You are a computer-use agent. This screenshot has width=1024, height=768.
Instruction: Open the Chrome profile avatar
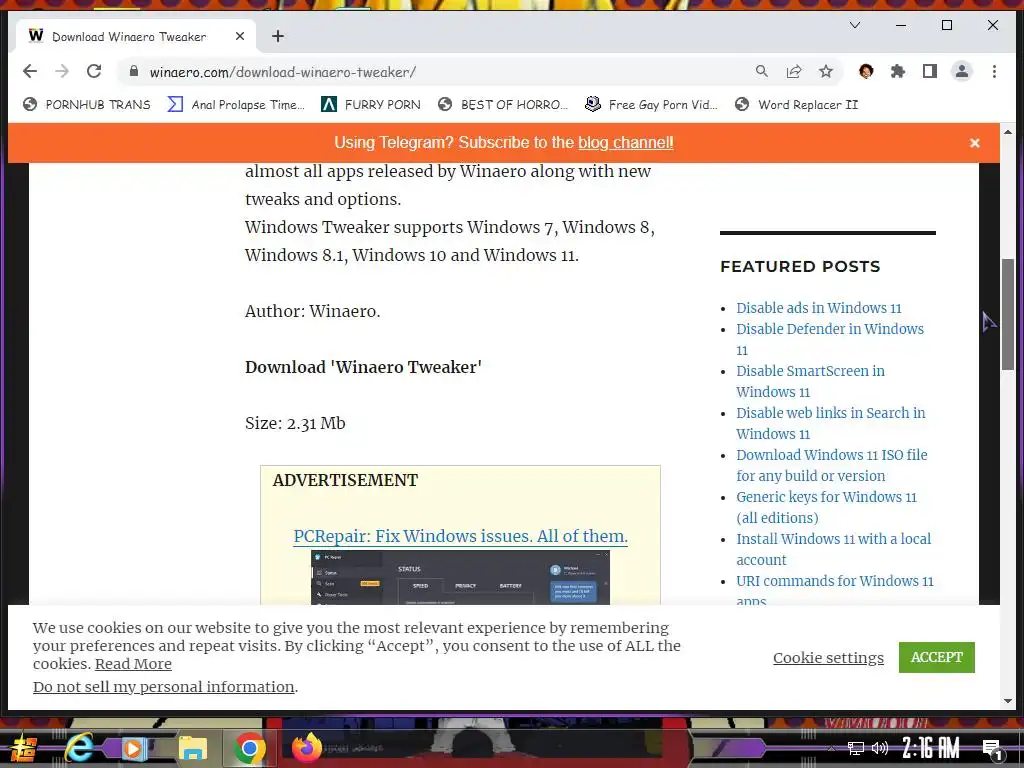962,71
